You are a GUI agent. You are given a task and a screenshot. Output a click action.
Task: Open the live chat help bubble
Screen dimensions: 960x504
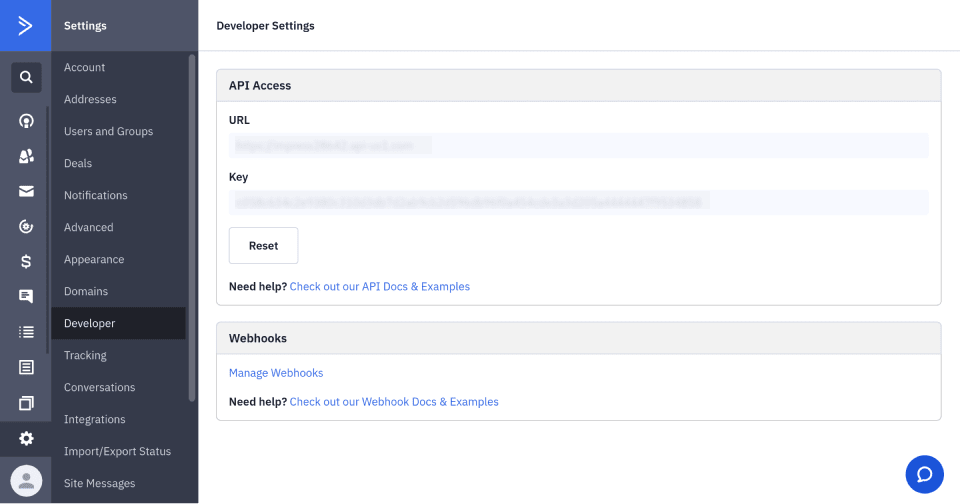[924, 474]
